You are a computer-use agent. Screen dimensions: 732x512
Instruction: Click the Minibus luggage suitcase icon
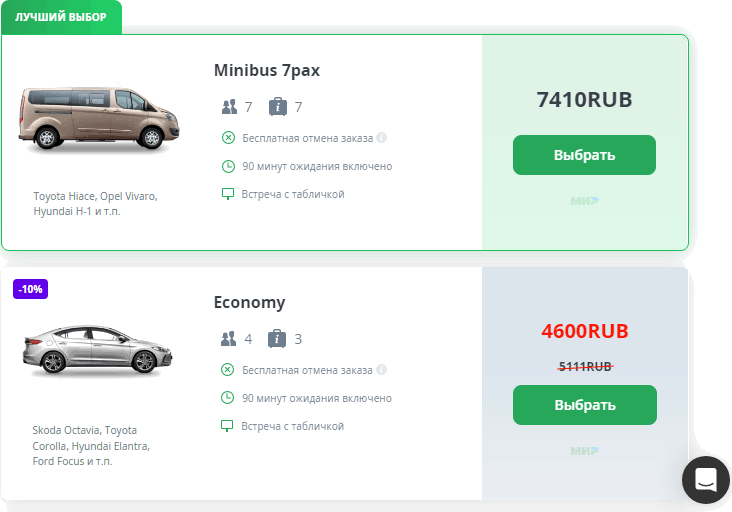[278, 107]
